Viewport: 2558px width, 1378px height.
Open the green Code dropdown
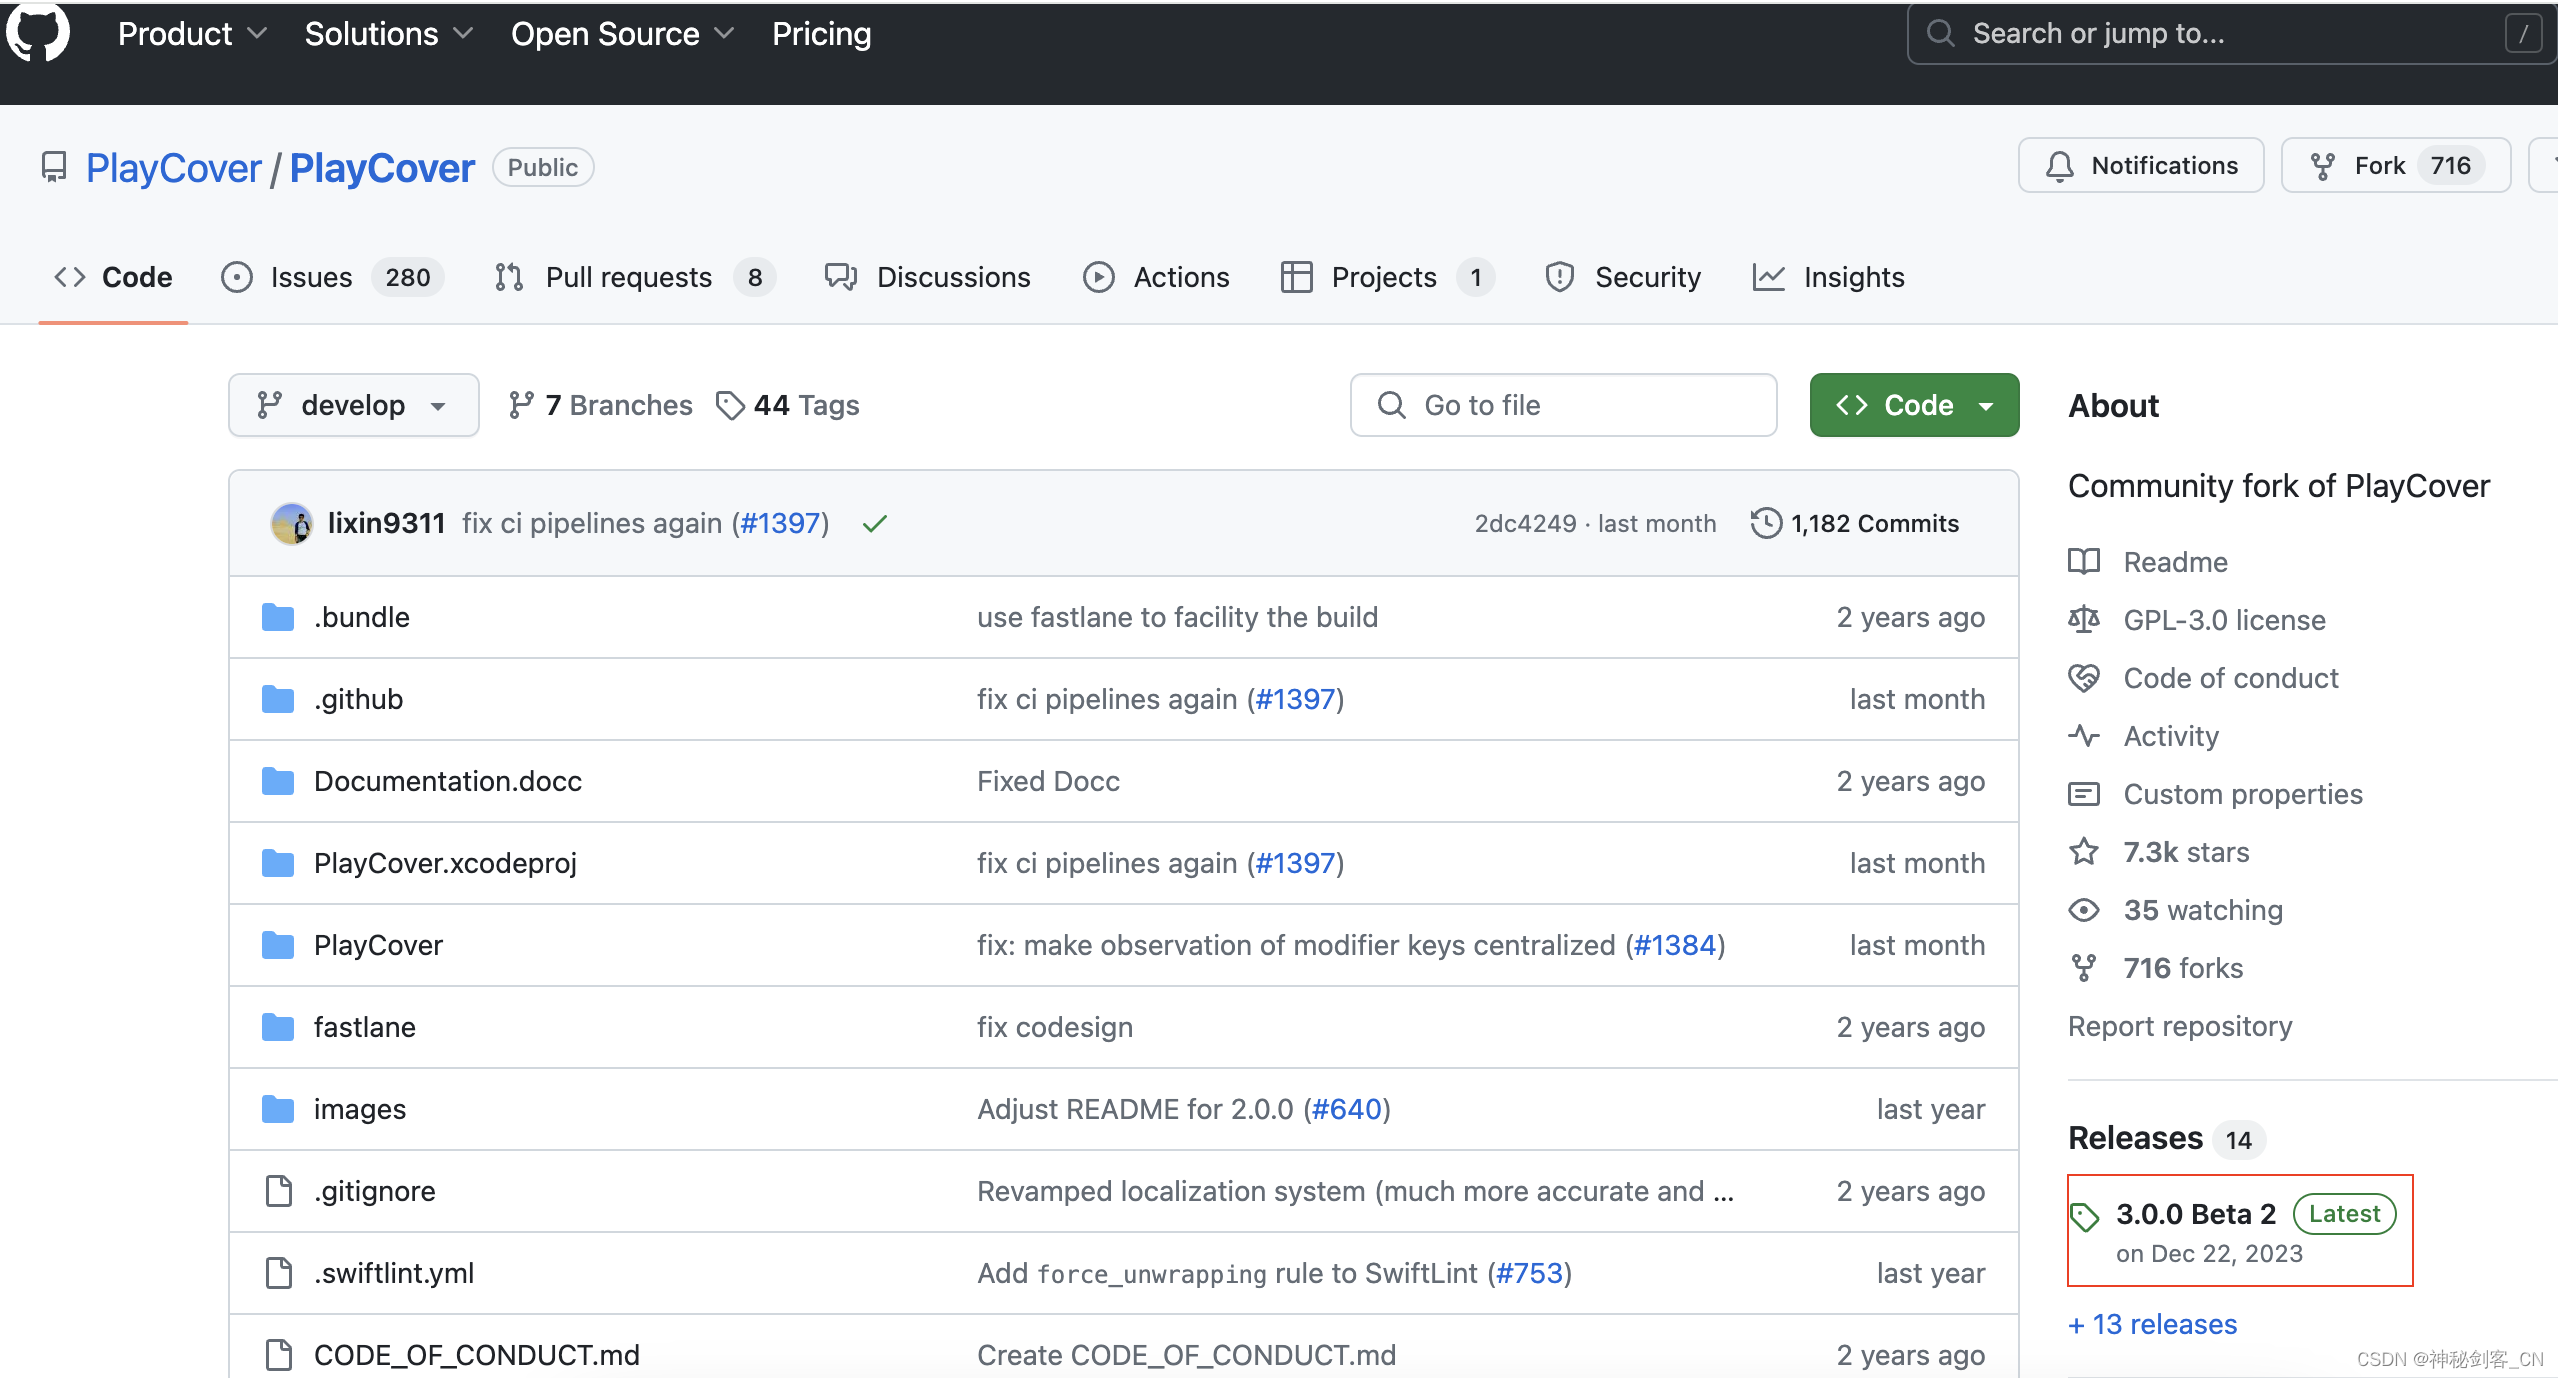tap(1914, 405)
